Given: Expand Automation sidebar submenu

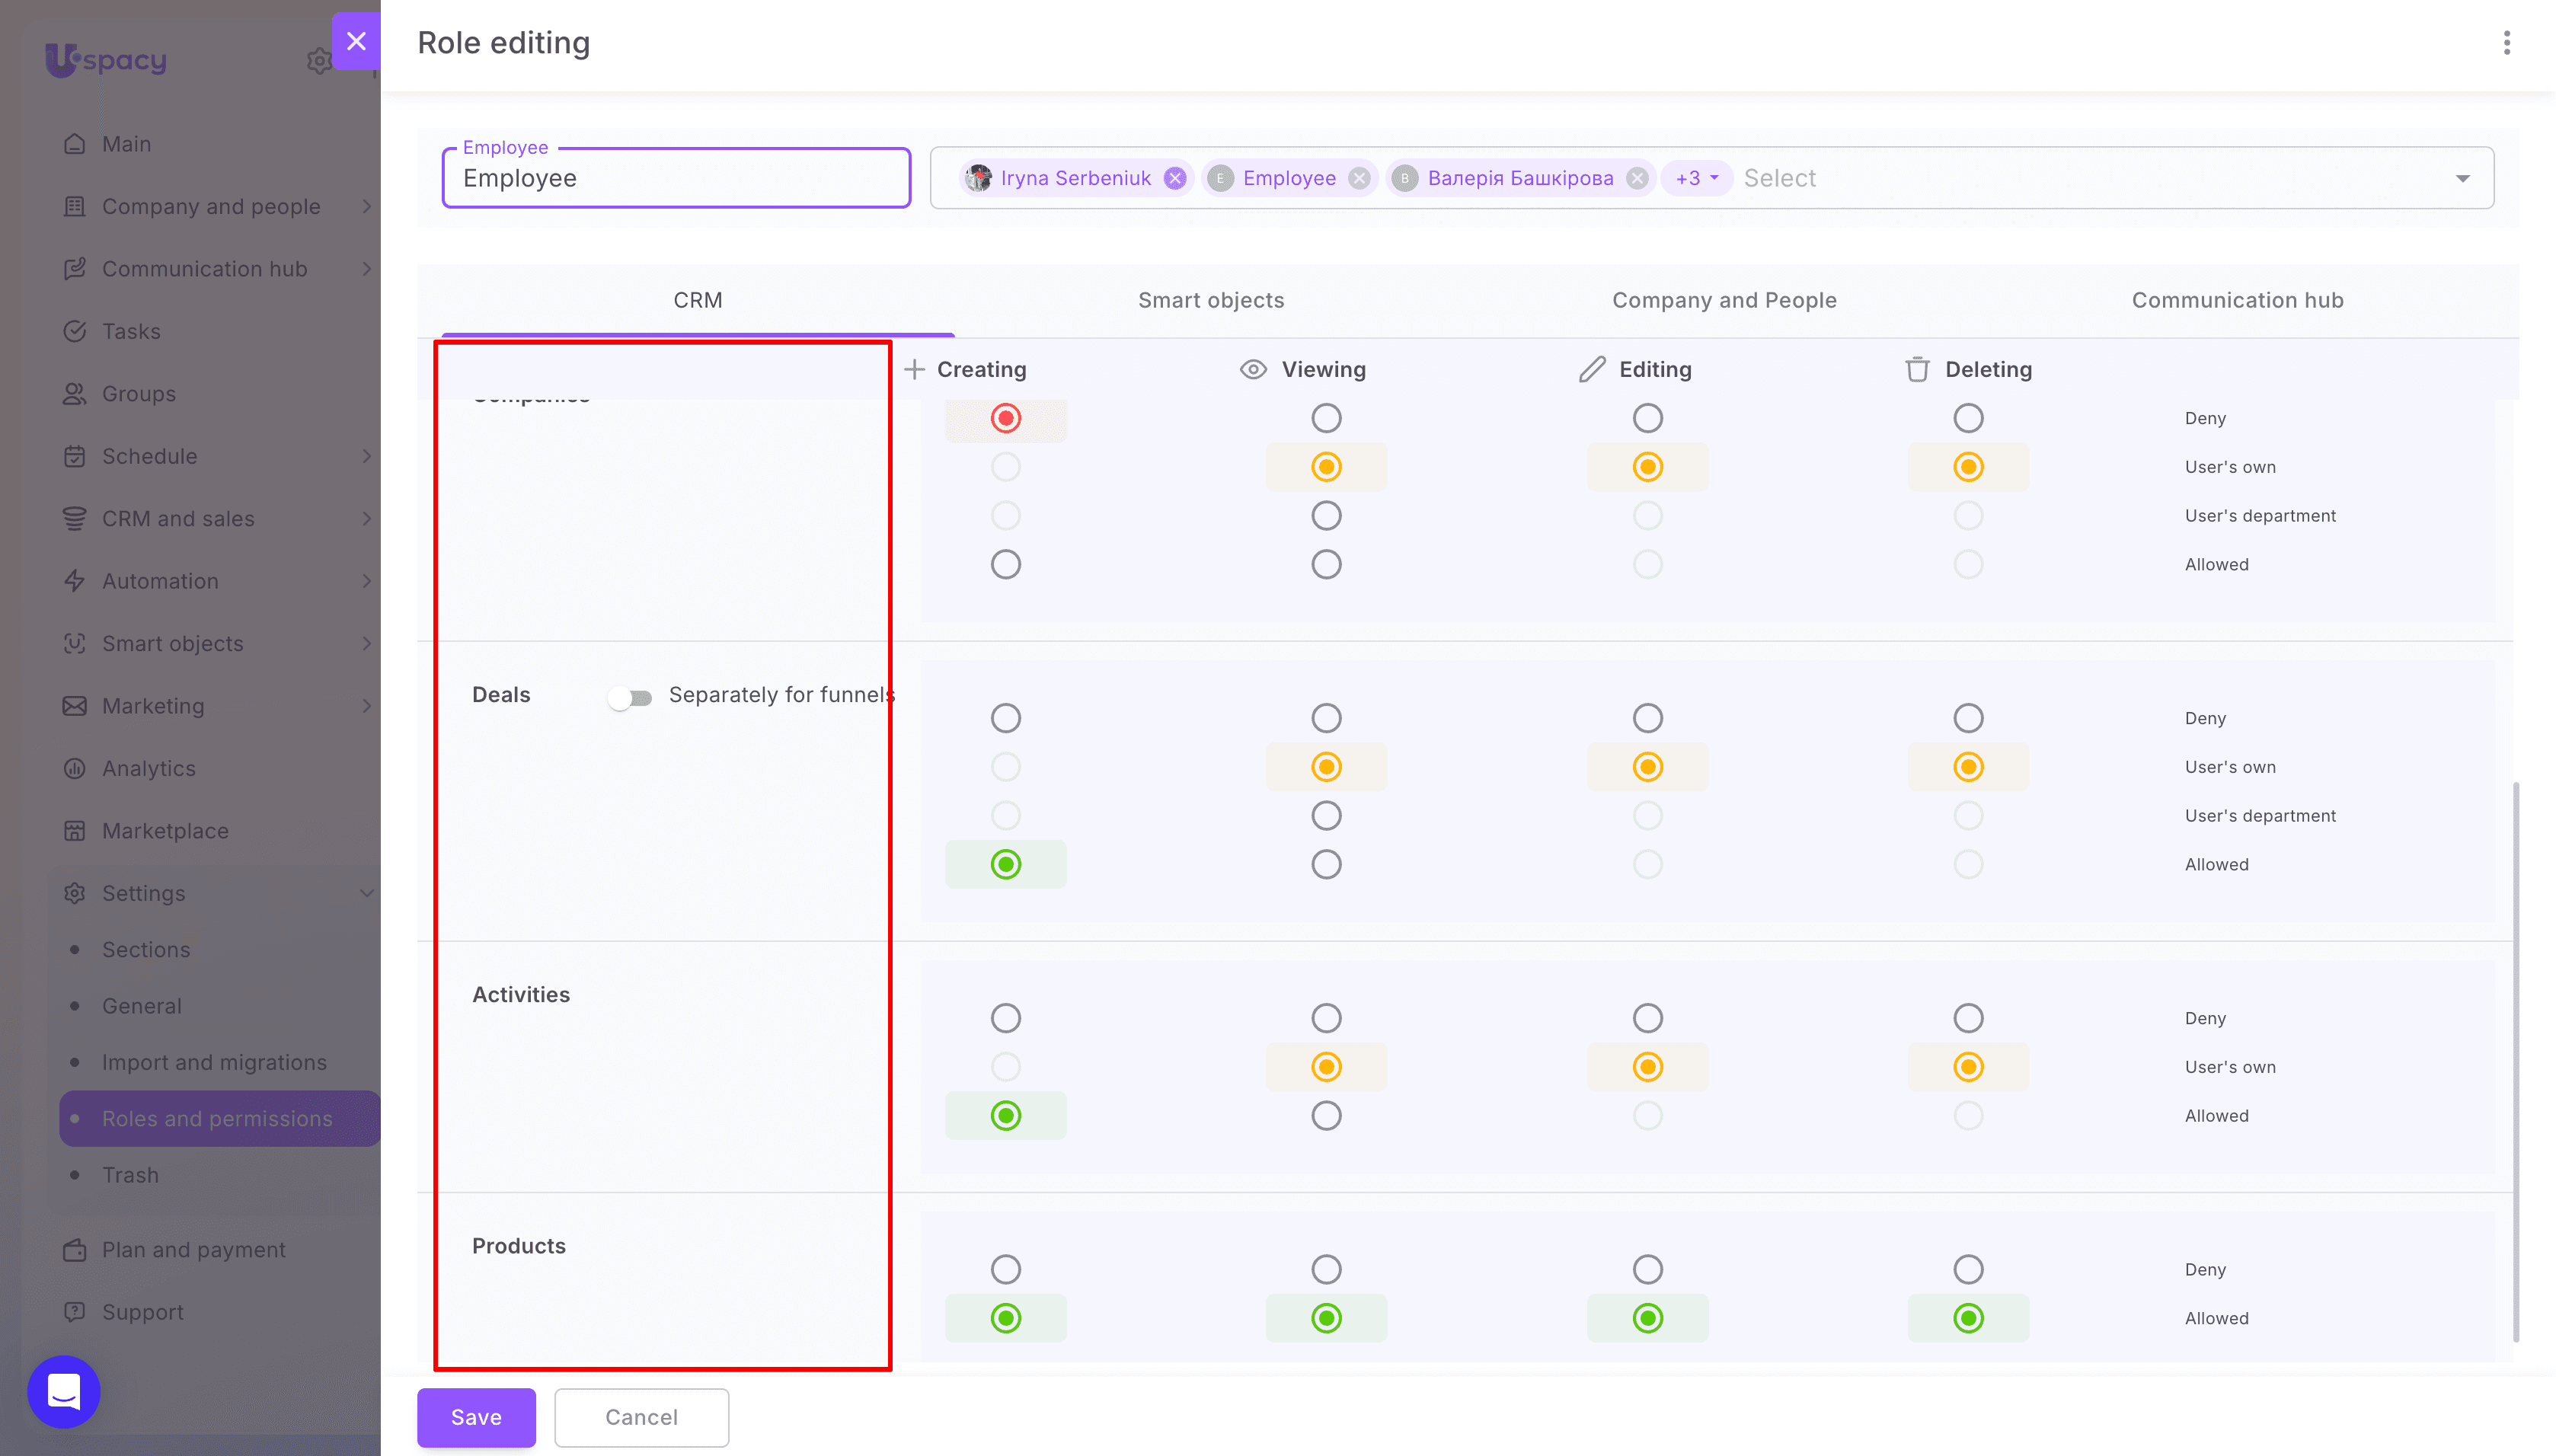Looking at the screenshot, I should tap(367, 581).
